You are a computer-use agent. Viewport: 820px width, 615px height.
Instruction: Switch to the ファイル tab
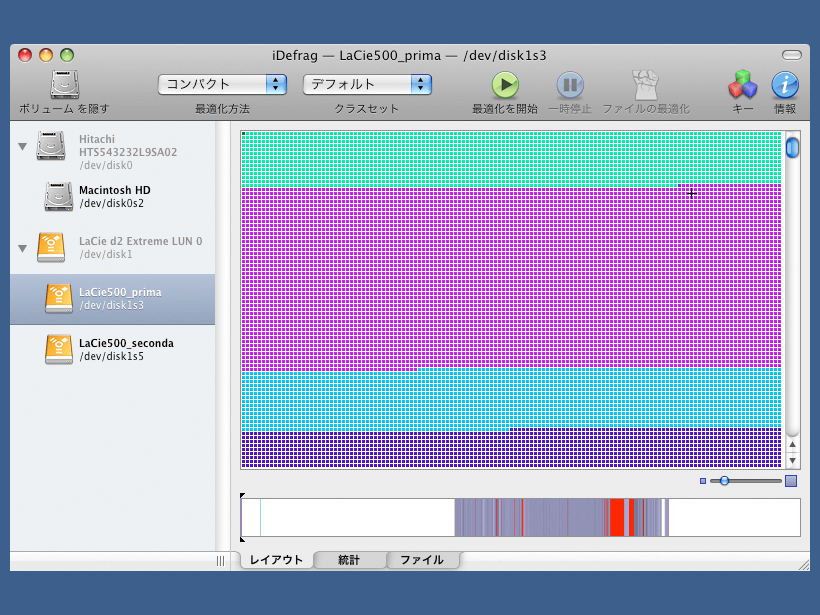[x=422, y=560]
